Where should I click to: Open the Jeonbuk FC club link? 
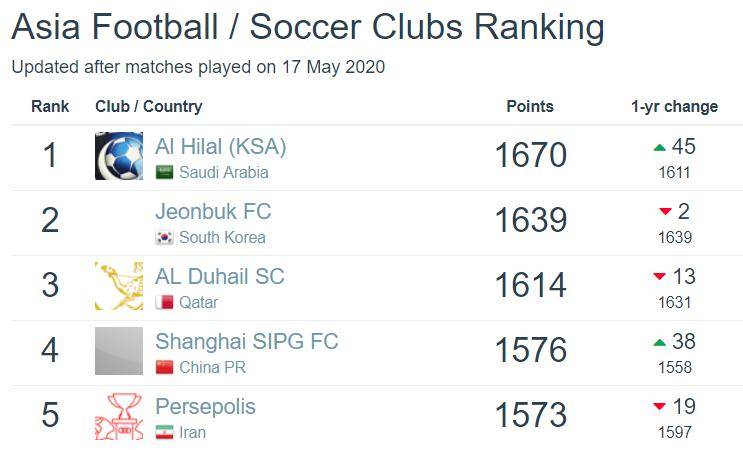coord(213,211)
